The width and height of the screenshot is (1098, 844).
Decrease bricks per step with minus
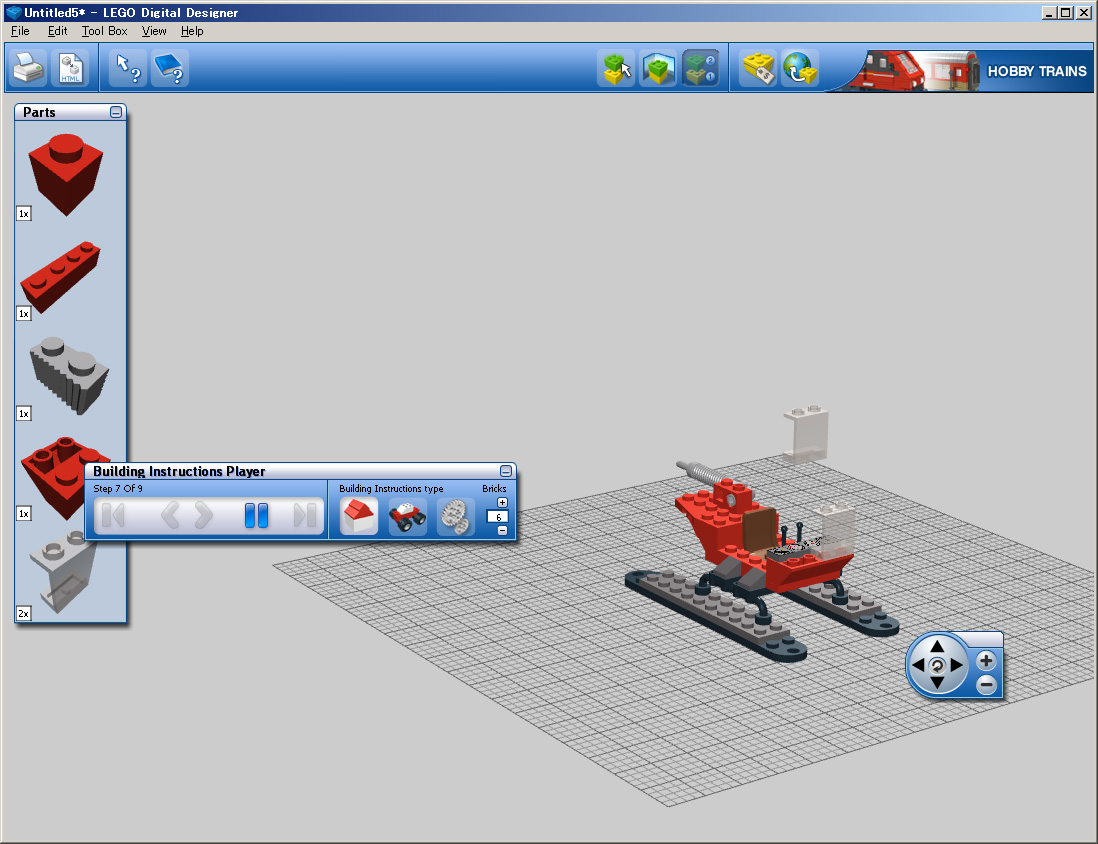tap(502, 530)
